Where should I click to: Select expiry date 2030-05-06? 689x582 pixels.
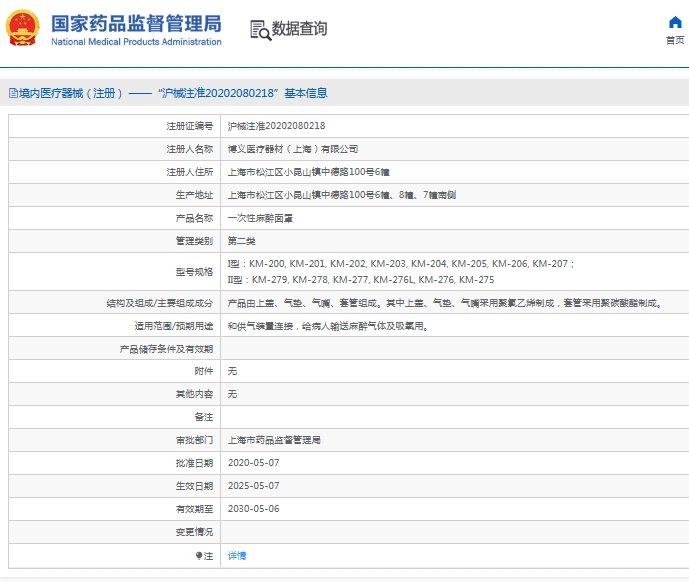coord(254,509)
